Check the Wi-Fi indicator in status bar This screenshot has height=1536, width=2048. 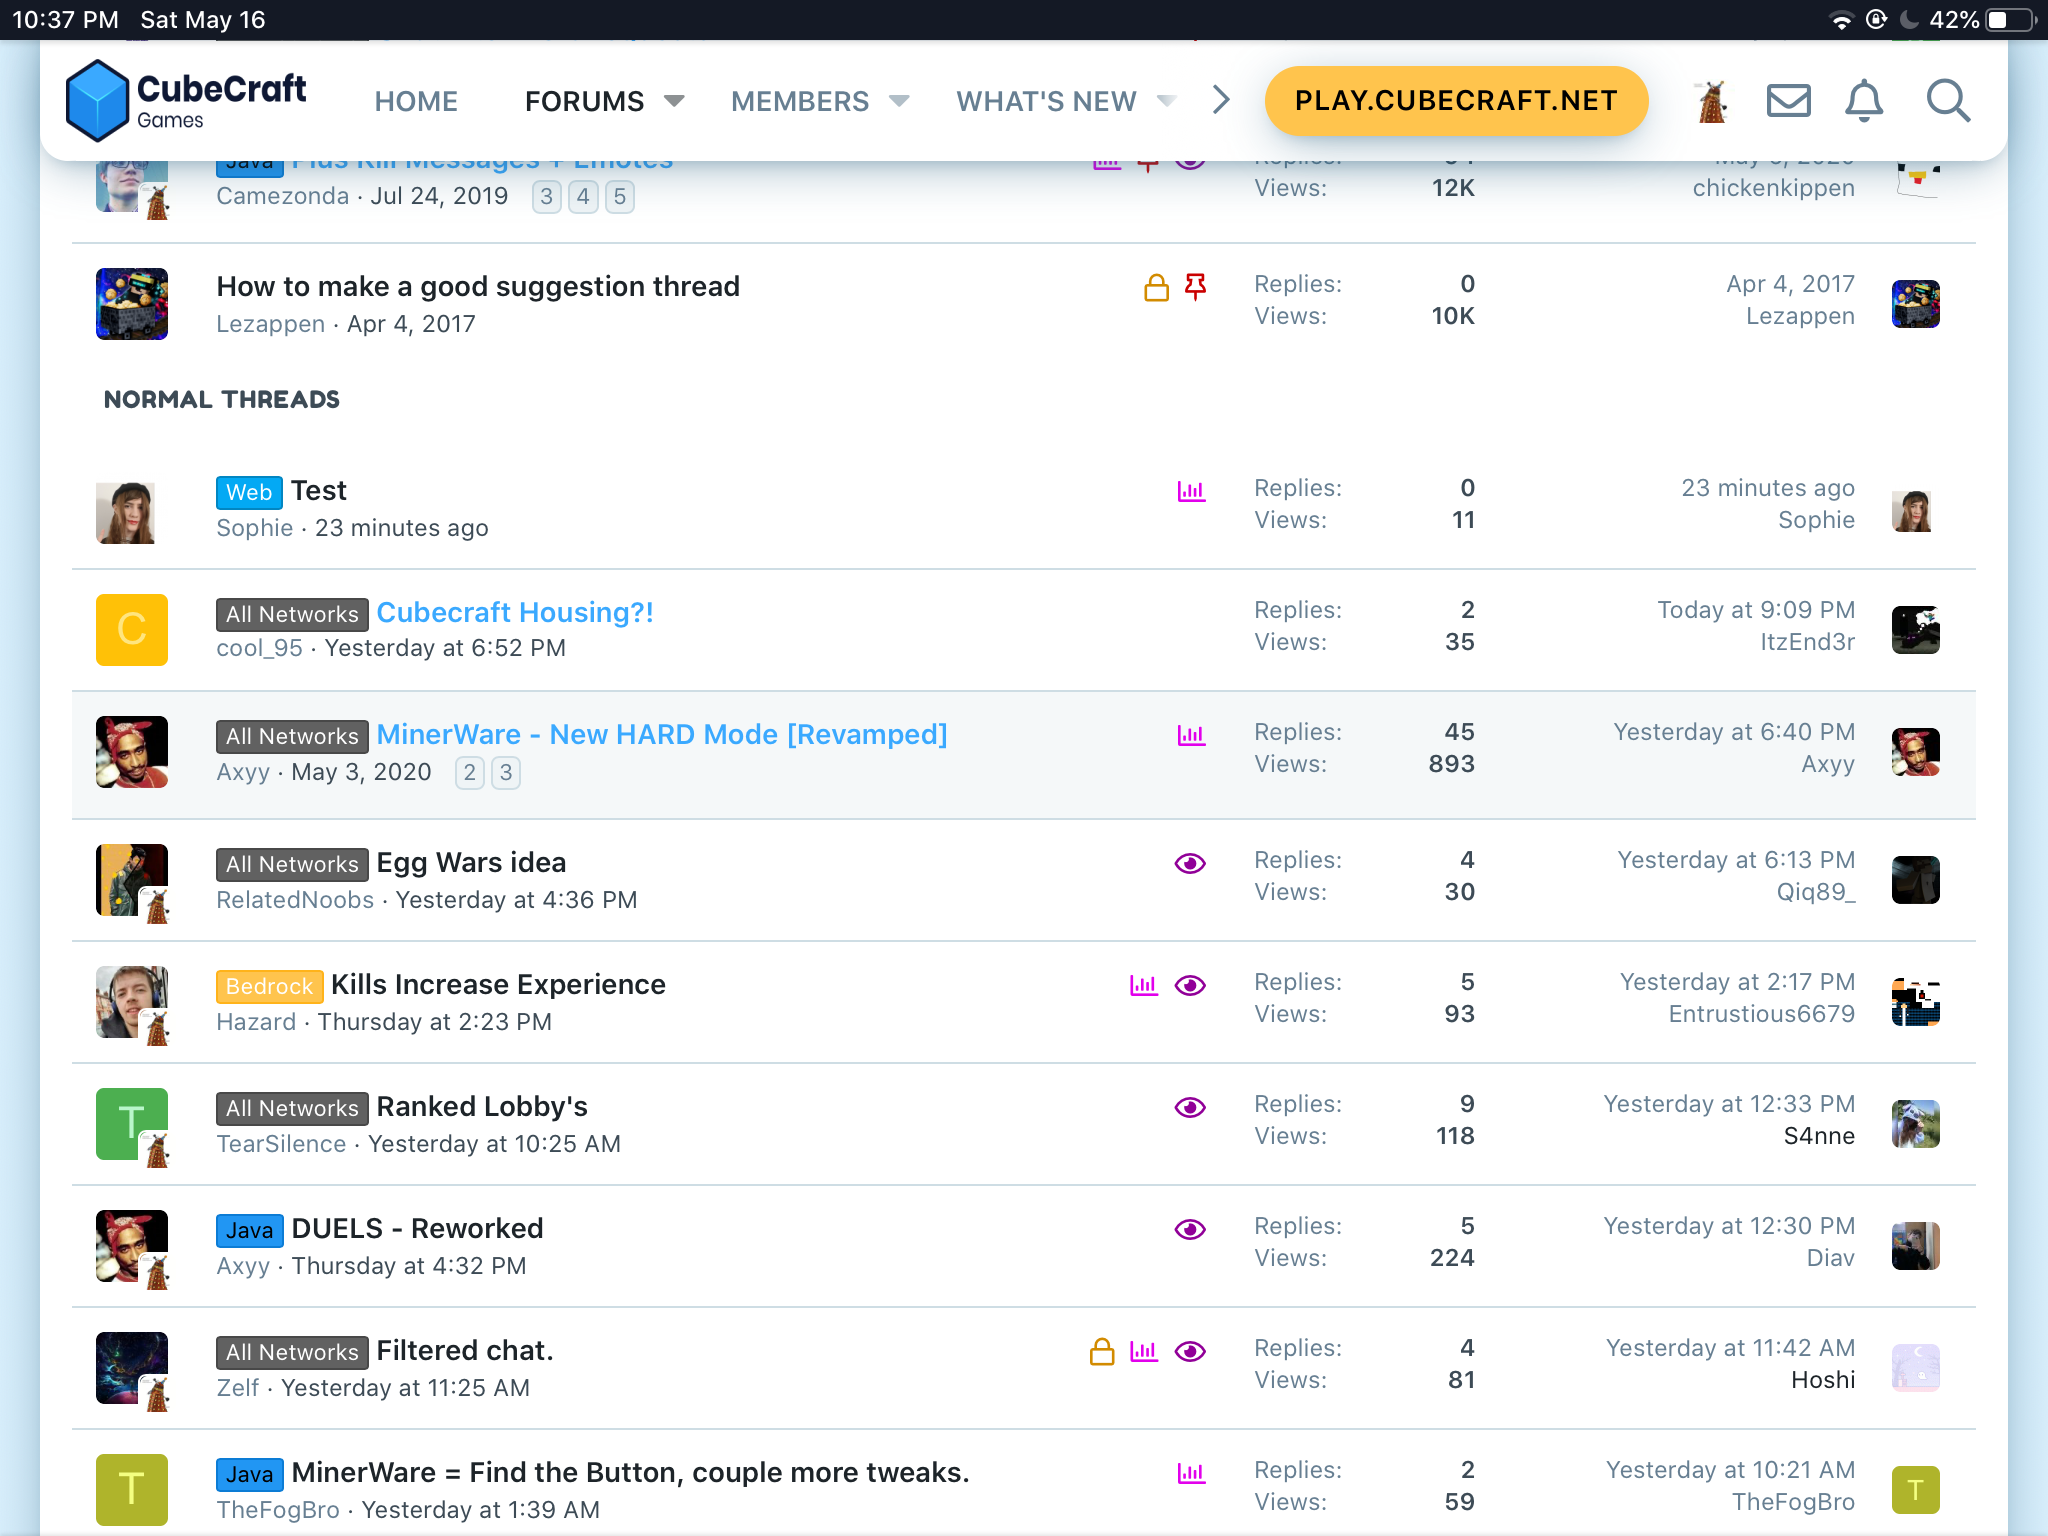tap(1841, 20)
